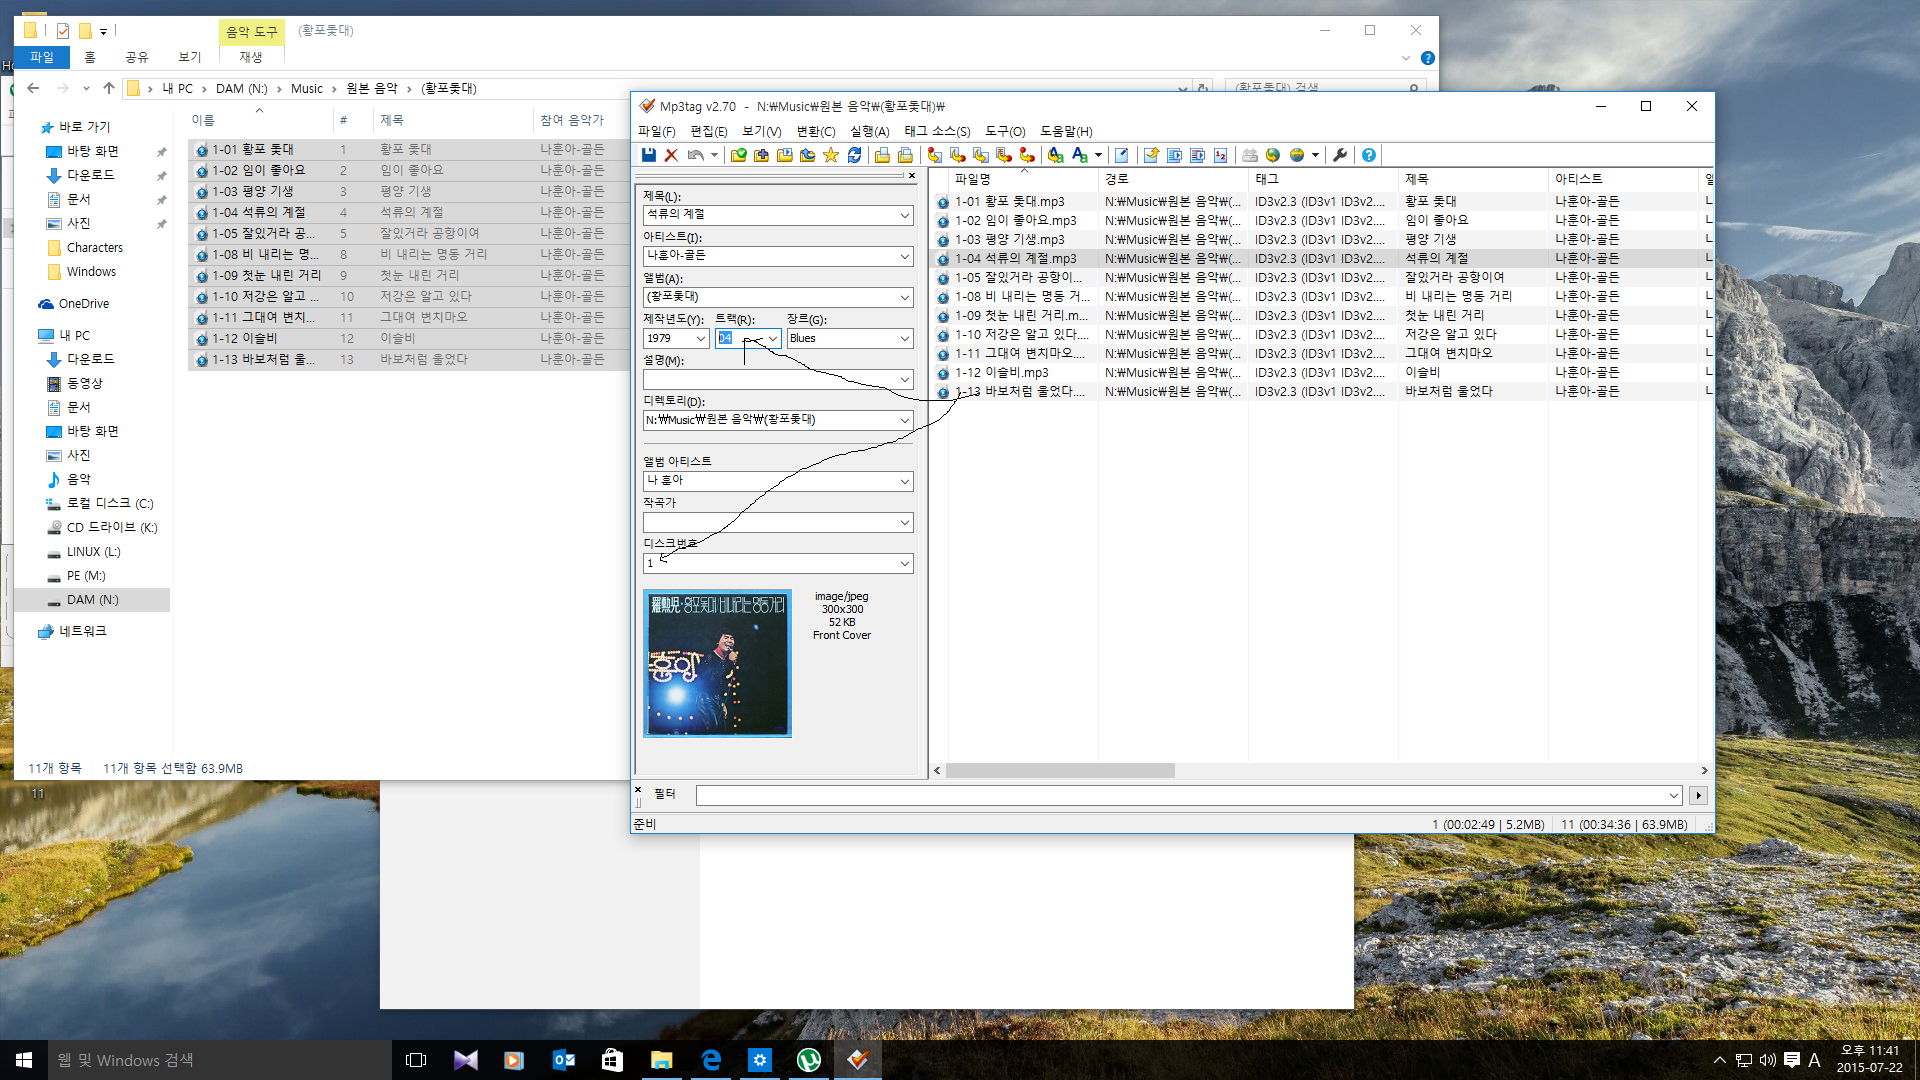Click the Tag - Filename convert icon
This screenshot has height=1080, width=1920.
pyautogui.click(x=934, y=155)
